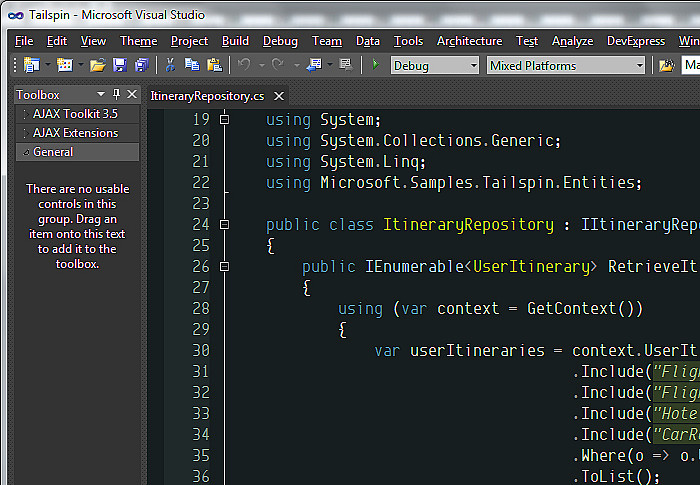Toggle the Toolbox auto-hide pin
Screen dimensions: 700x485
(x=116, y=94)
